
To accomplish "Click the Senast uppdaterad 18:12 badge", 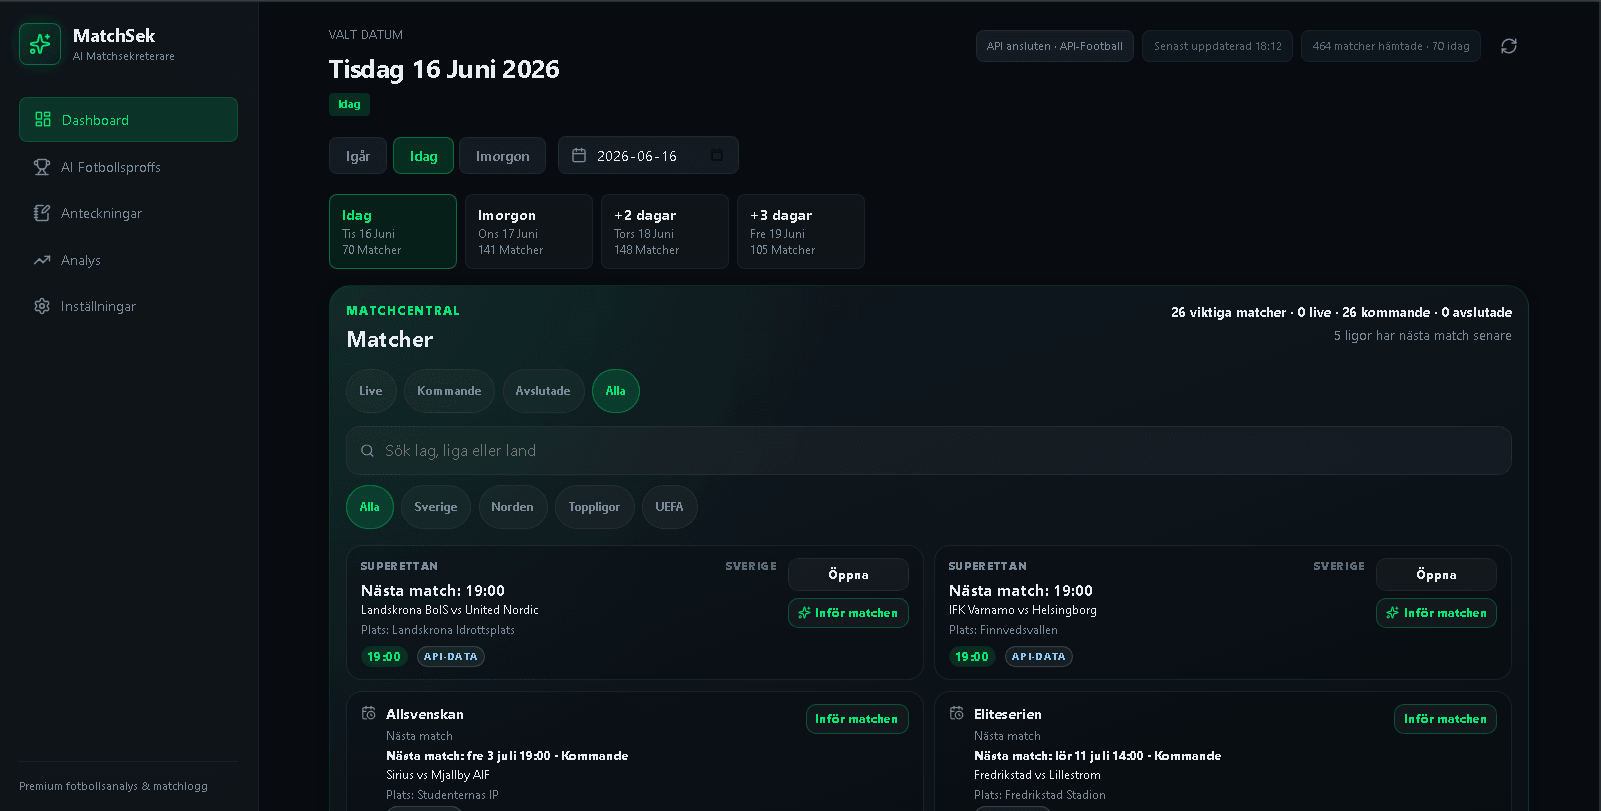I will [1217, 46].
